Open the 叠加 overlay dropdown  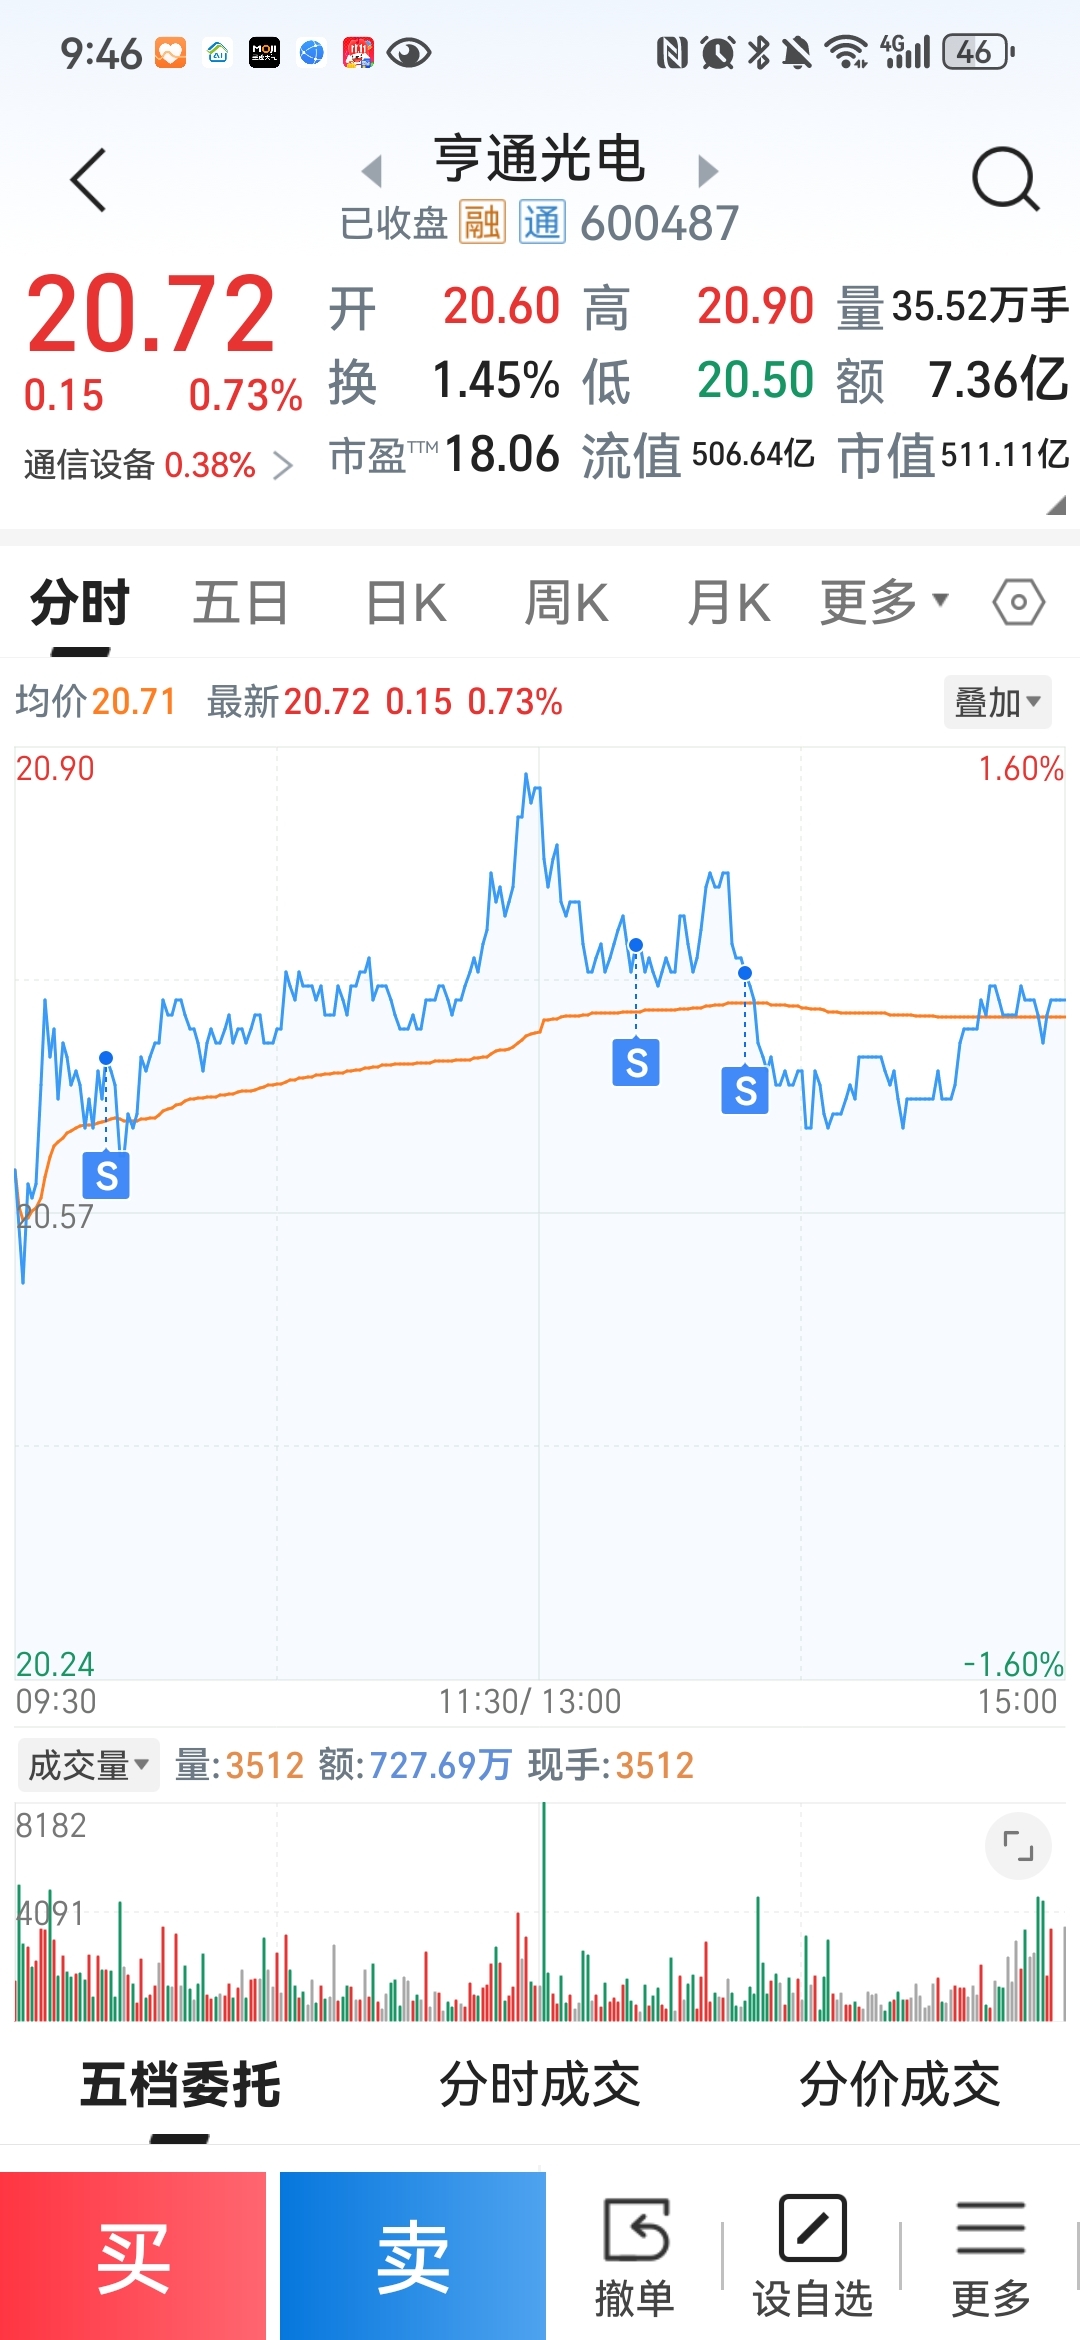(x=997, y=702)
